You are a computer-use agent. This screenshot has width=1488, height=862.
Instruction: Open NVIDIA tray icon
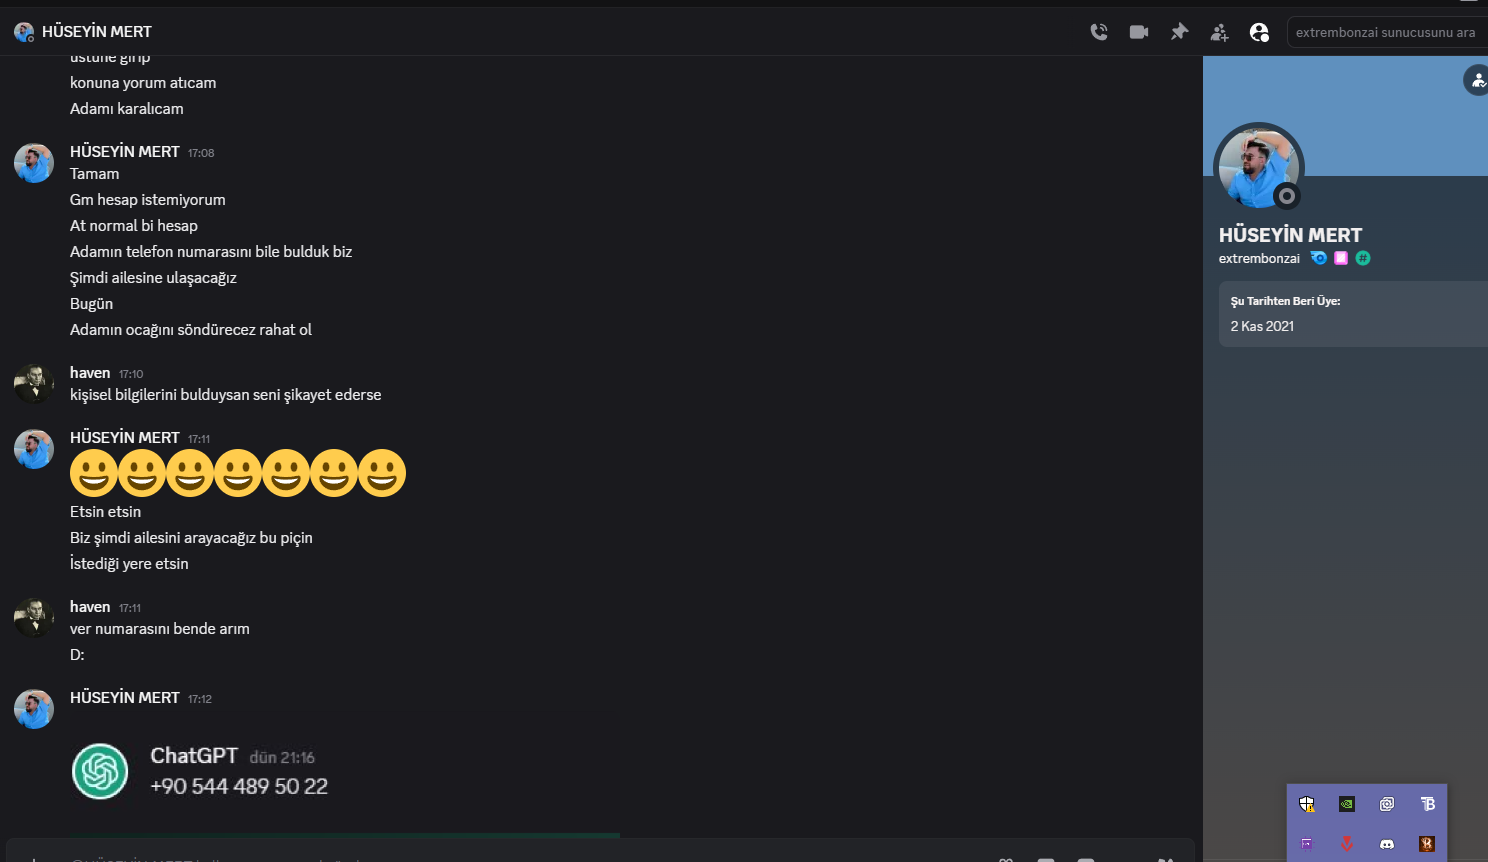(1347, 804)
